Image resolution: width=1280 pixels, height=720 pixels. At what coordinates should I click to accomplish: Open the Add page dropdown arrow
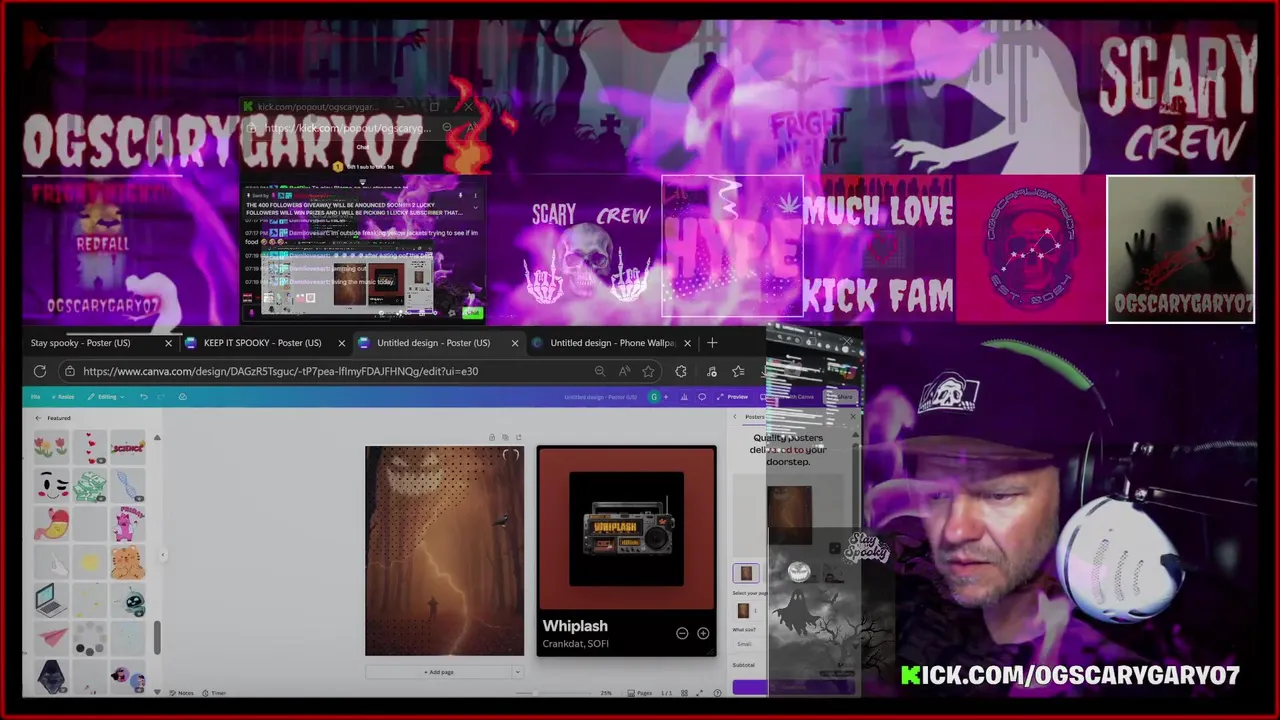click(x=517, y=672)
